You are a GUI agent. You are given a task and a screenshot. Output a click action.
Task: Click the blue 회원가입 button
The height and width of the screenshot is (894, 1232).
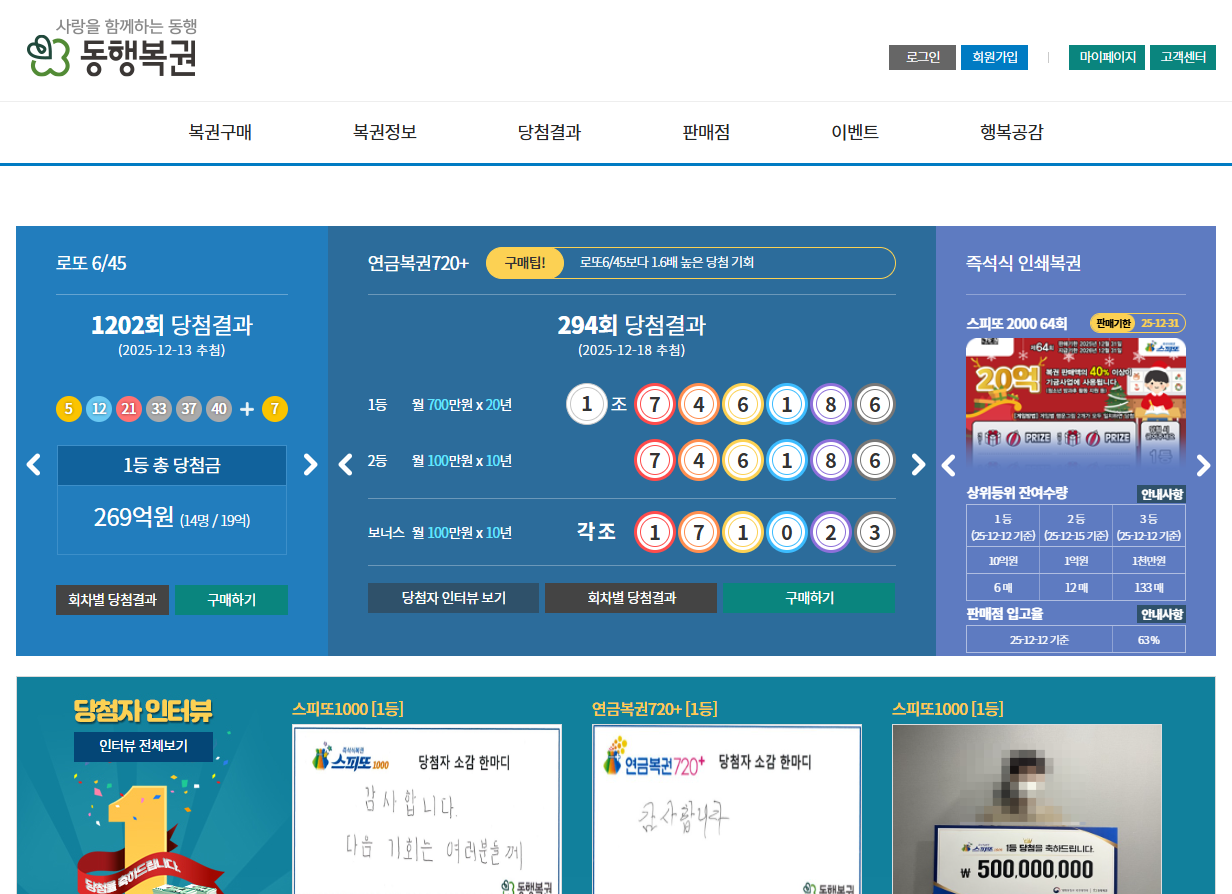click(994, 57)
